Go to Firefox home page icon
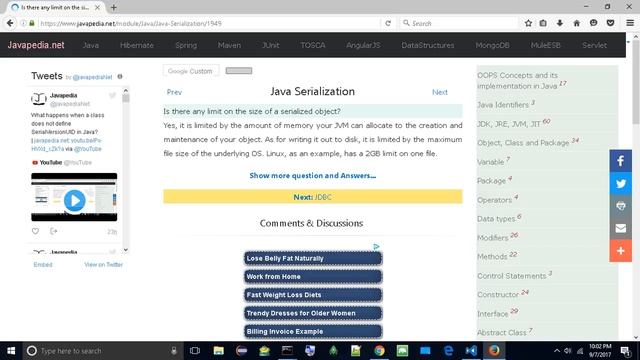This screenshot has height=360, width=640. coord(576,23)
